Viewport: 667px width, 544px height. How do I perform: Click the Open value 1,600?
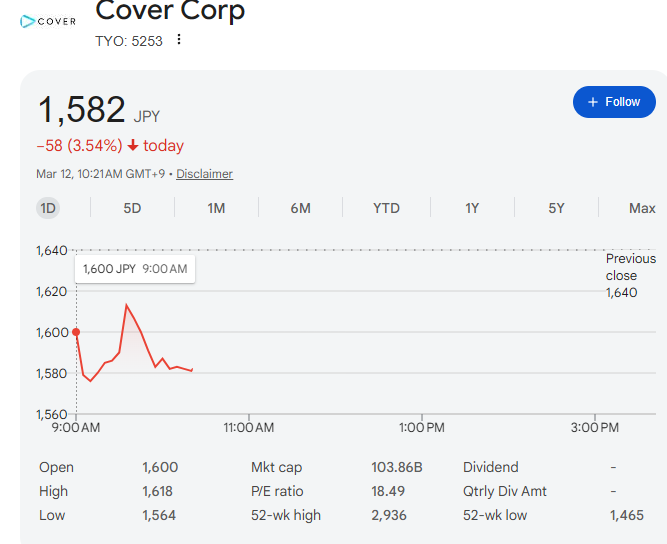(160, 467)
